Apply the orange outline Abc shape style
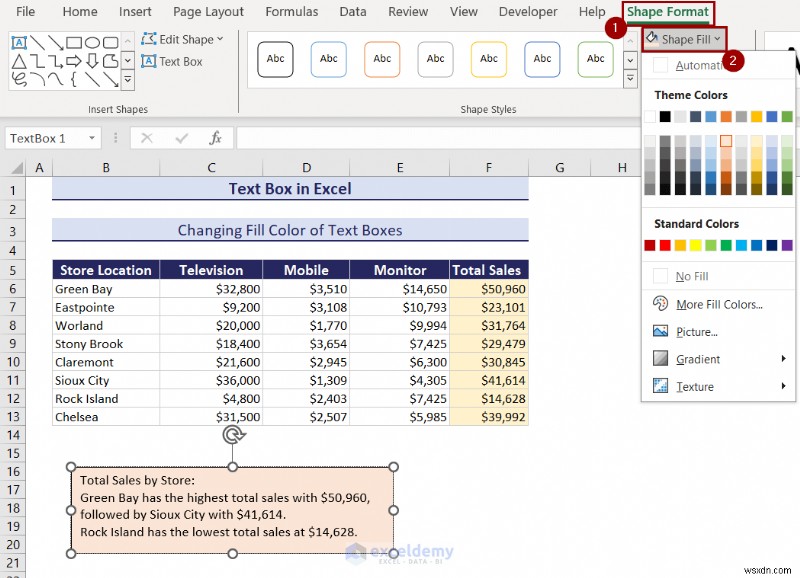The width and height of the screenshot is (800, 578). [382, 59]
